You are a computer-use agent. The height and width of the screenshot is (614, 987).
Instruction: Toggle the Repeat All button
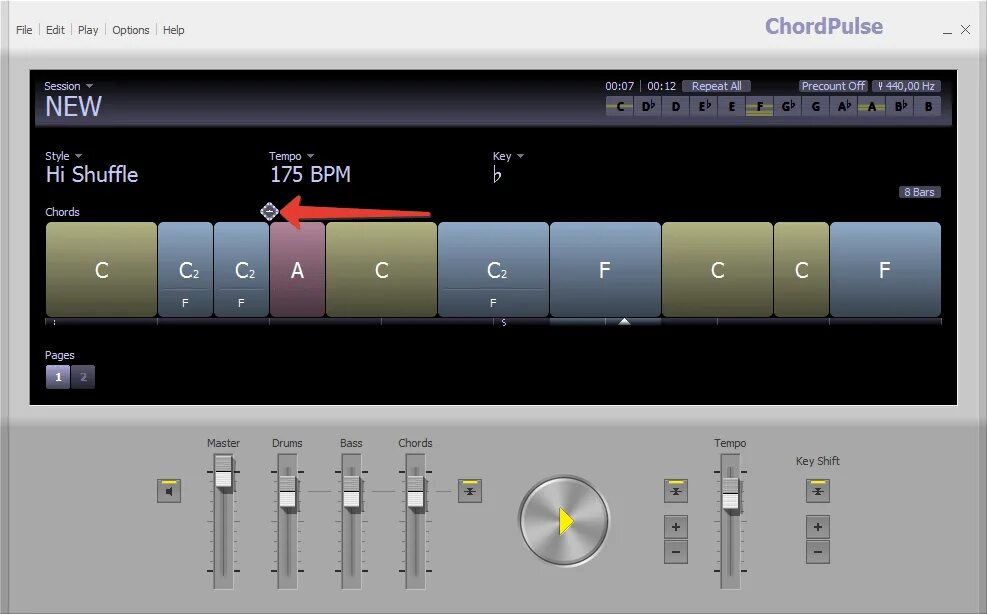click(716, 86)
